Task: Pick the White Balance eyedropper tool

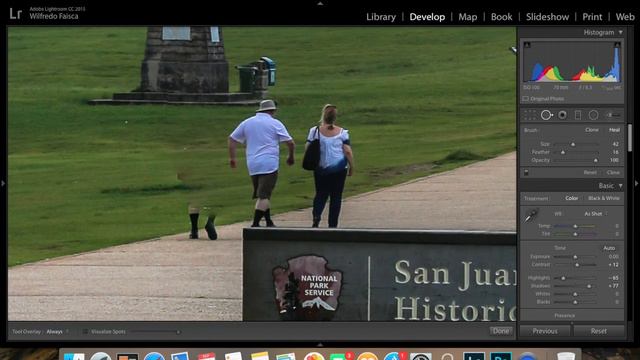Action: 531,216
